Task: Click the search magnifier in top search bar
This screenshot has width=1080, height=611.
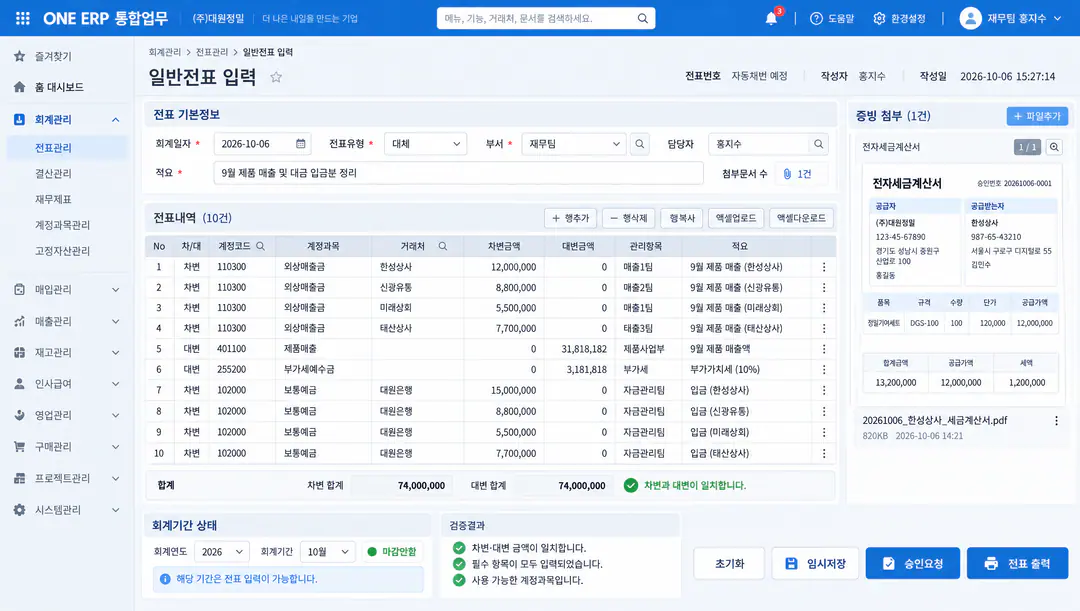Action: coord(642,19)
